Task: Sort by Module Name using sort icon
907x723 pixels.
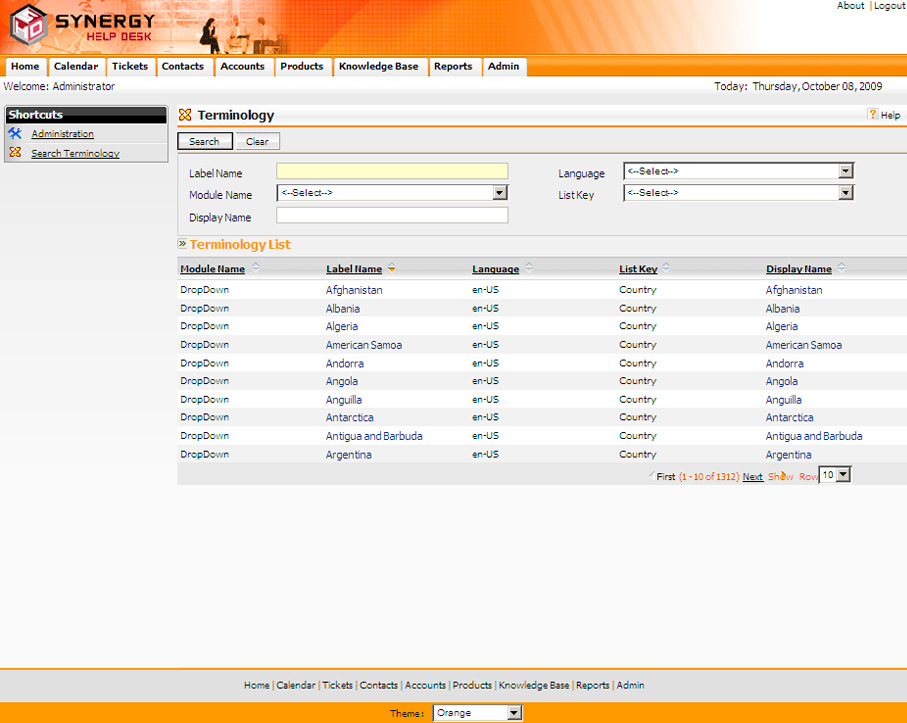Action: tap(256, 268)
